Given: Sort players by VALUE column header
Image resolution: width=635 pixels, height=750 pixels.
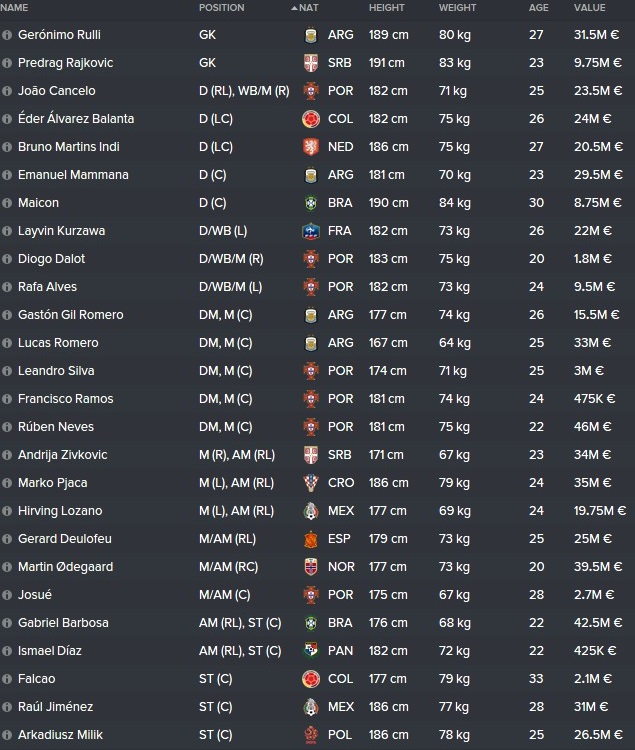Looking at the screenshot, I should click(589, 8).
